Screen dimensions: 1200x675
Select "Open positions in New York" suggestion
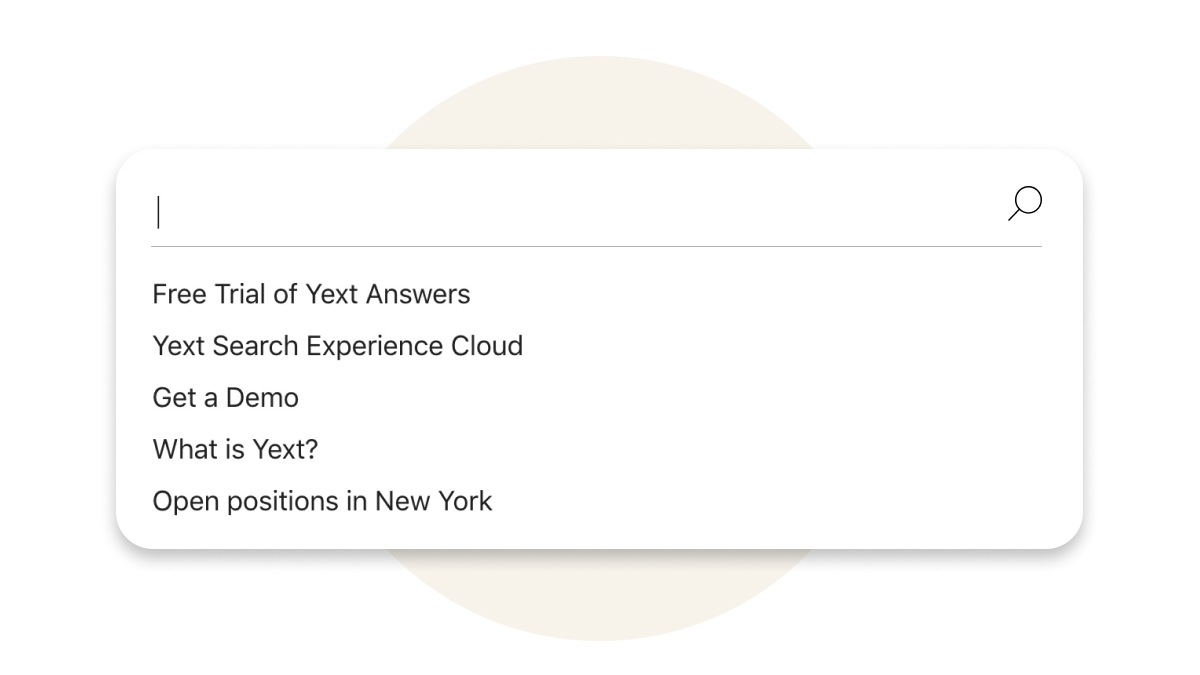(x=322, y=501)
